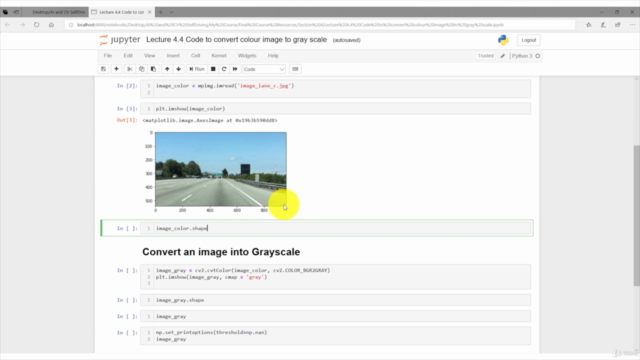Click the Jupyter logo
The width and height of the screenshot is (640, 360).
120,40
